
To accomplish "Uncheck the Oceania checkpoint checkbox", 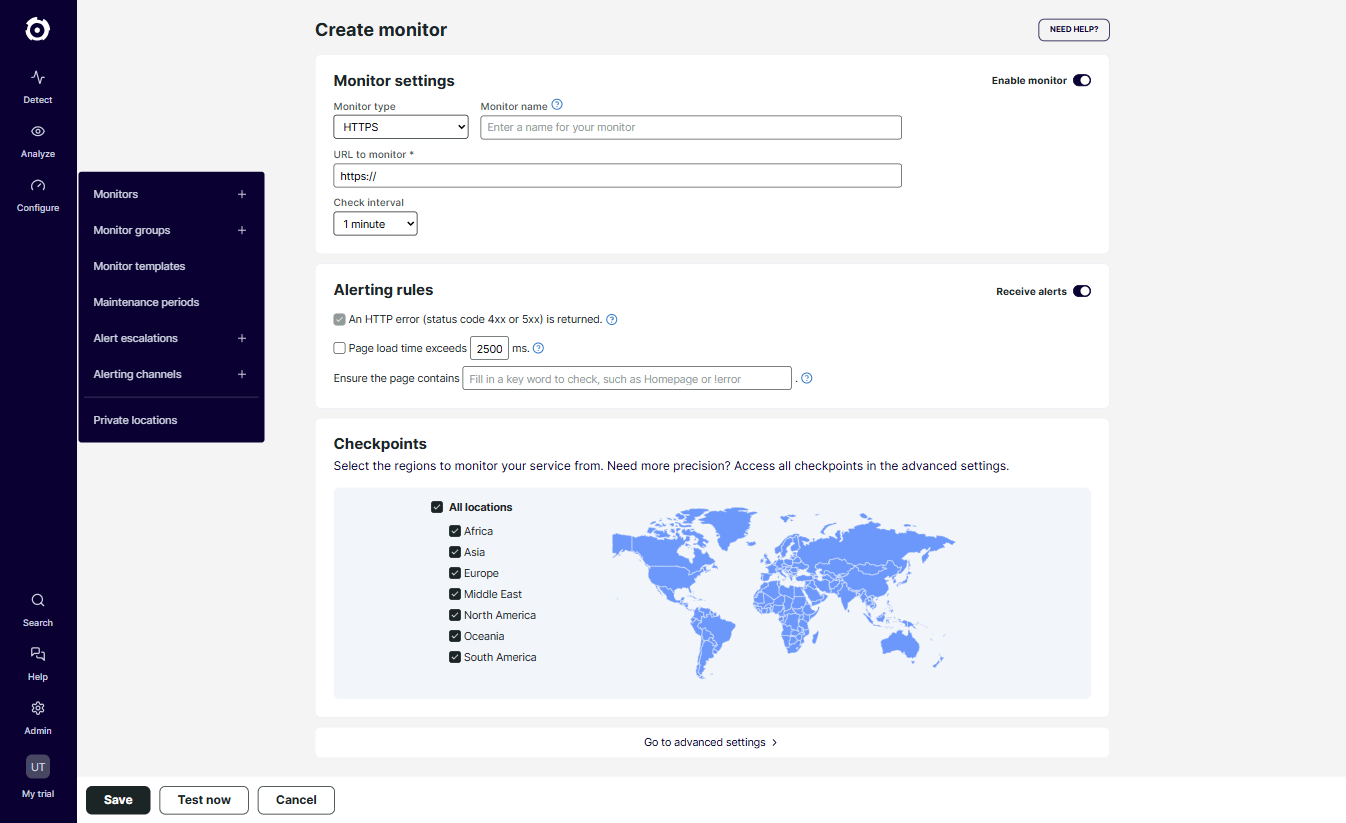I will (x=455, y=636).
